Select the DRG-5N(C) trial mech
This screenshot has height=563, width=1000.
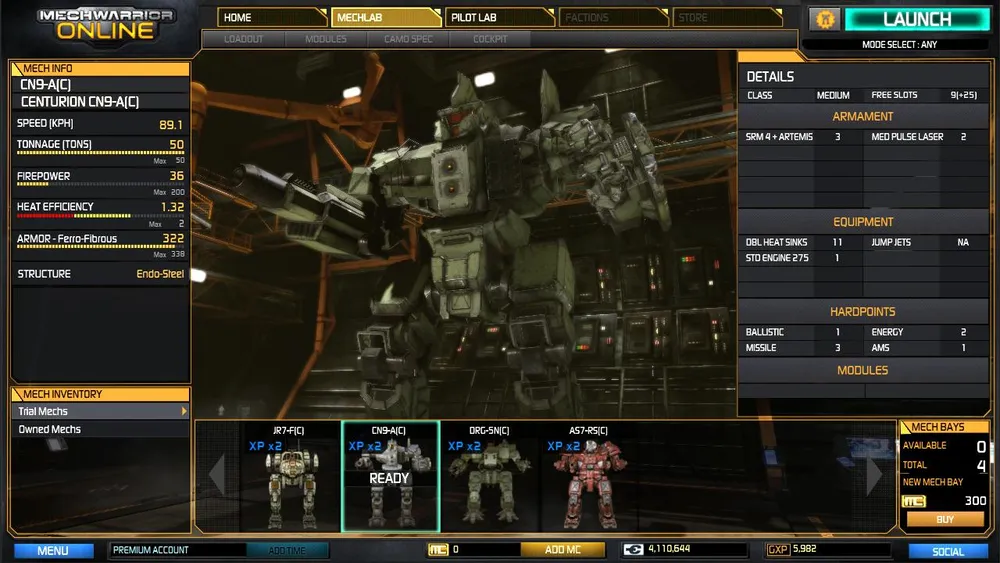[x=489, y=476]
